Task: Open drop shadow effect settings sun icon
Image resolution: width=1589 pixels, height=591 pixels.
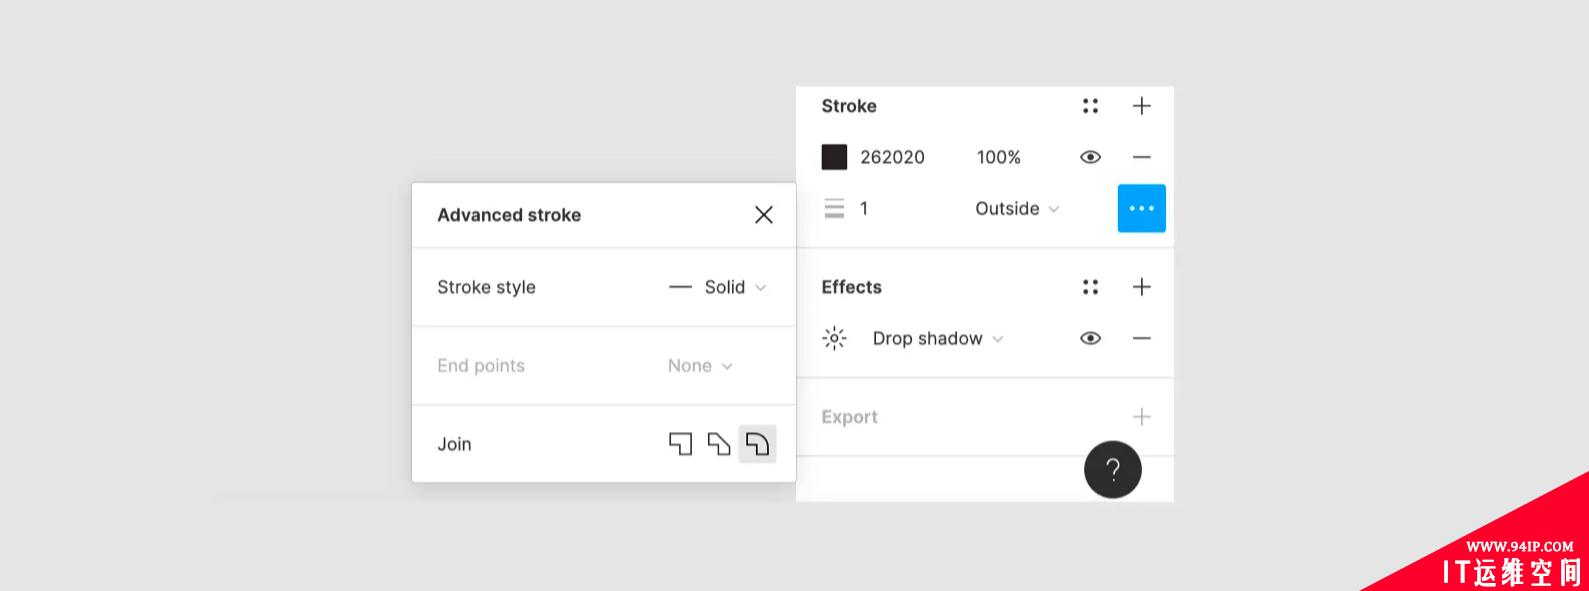Action: 834,338
